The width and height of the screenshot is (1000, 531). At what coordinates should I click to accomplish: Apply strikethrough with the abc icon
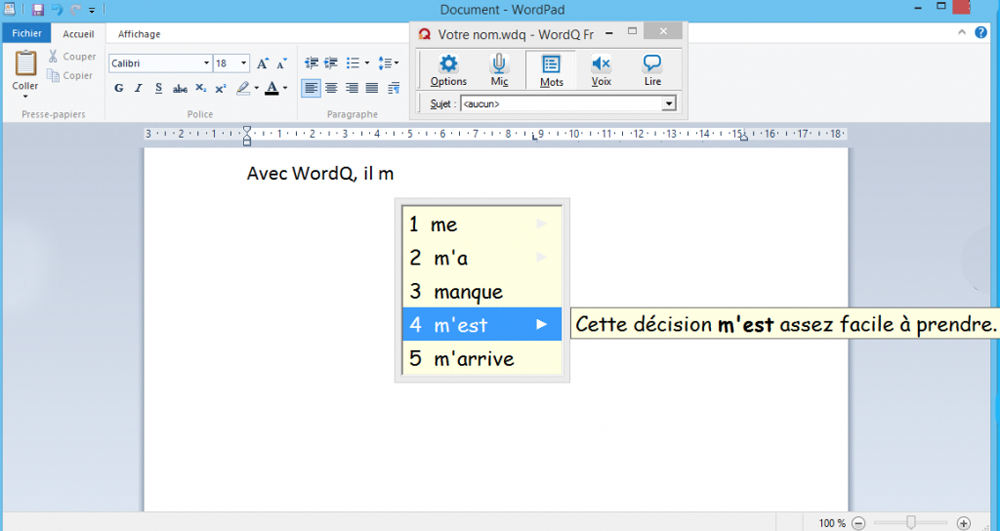(x=180, y=88)
